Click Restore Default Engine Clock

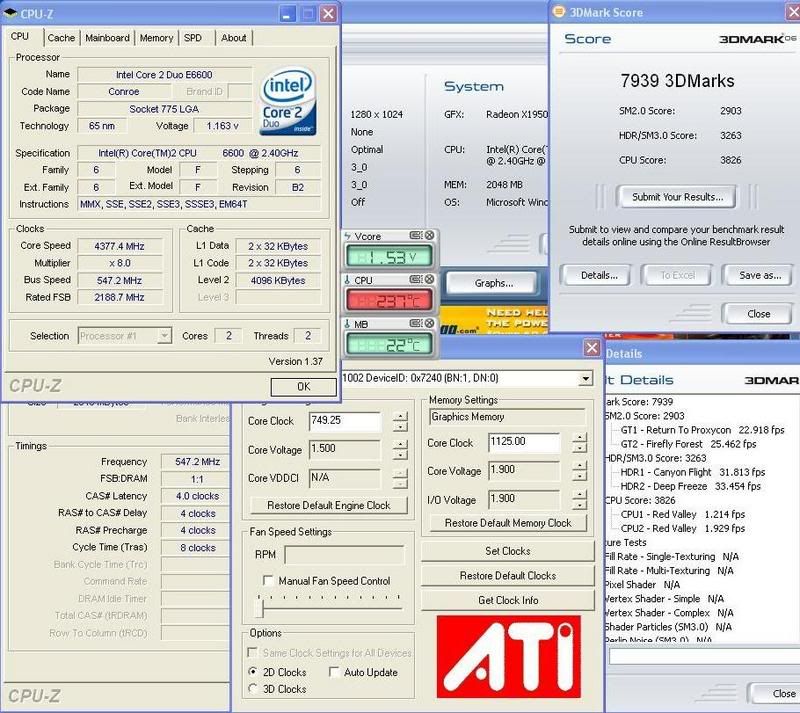click(329, 505)
